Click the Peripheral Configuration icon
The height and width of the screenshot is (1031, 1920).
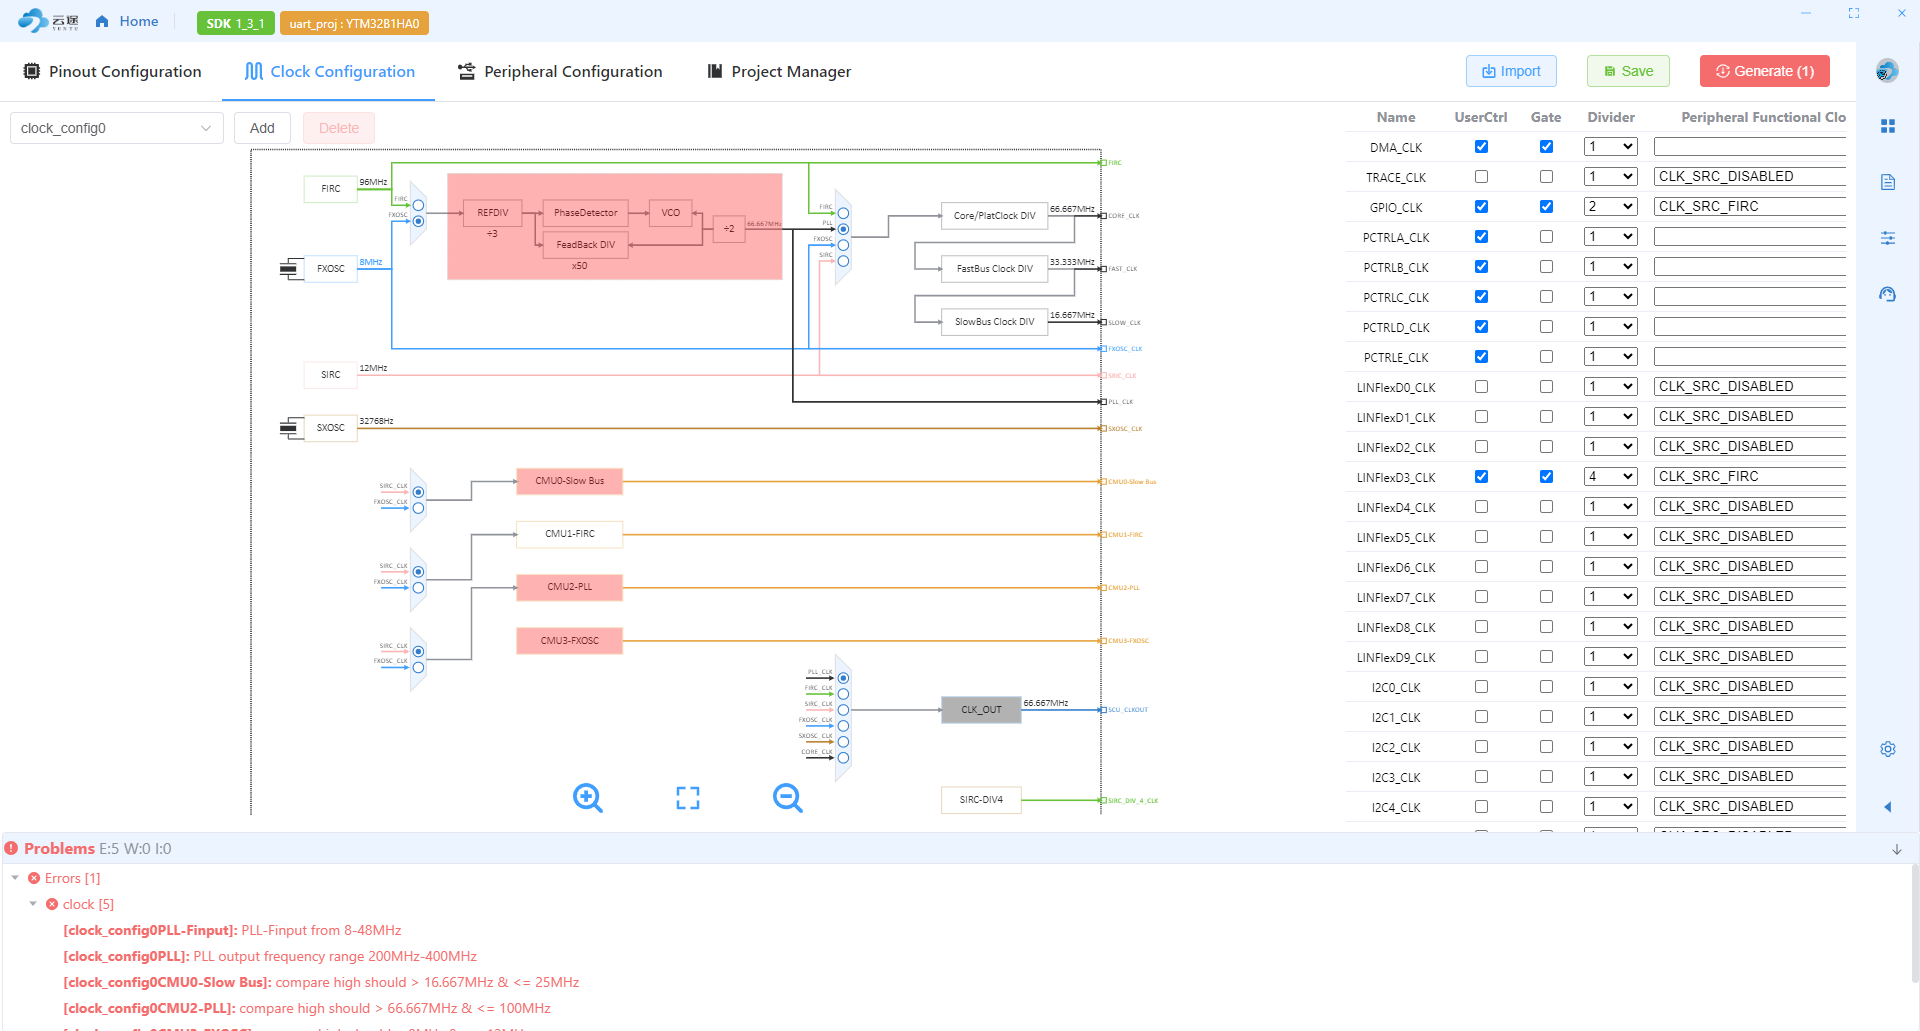467,71
